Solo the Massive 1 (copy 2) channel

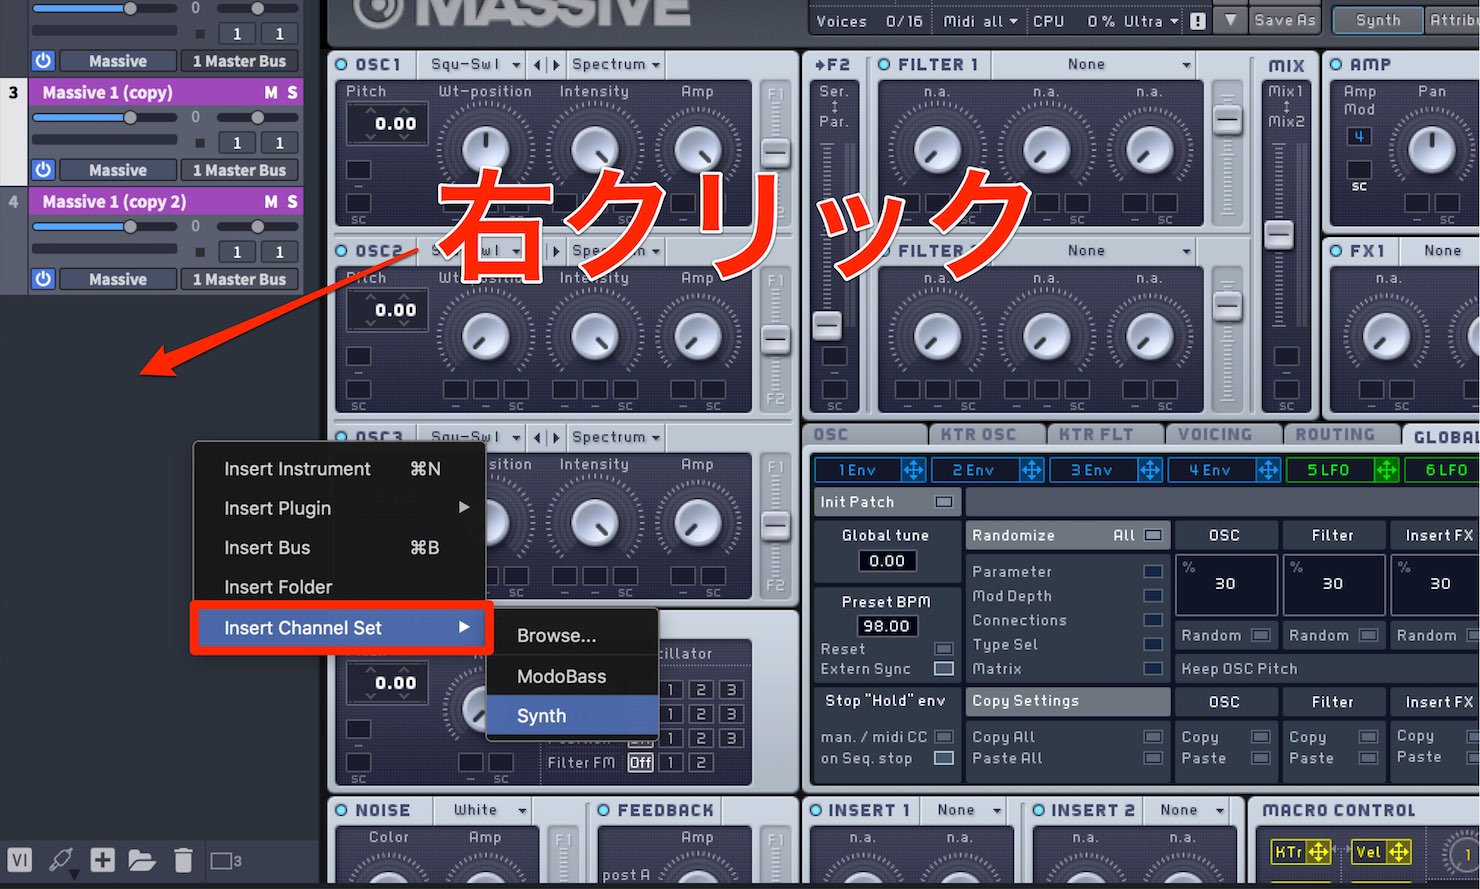tap(292, 201)
